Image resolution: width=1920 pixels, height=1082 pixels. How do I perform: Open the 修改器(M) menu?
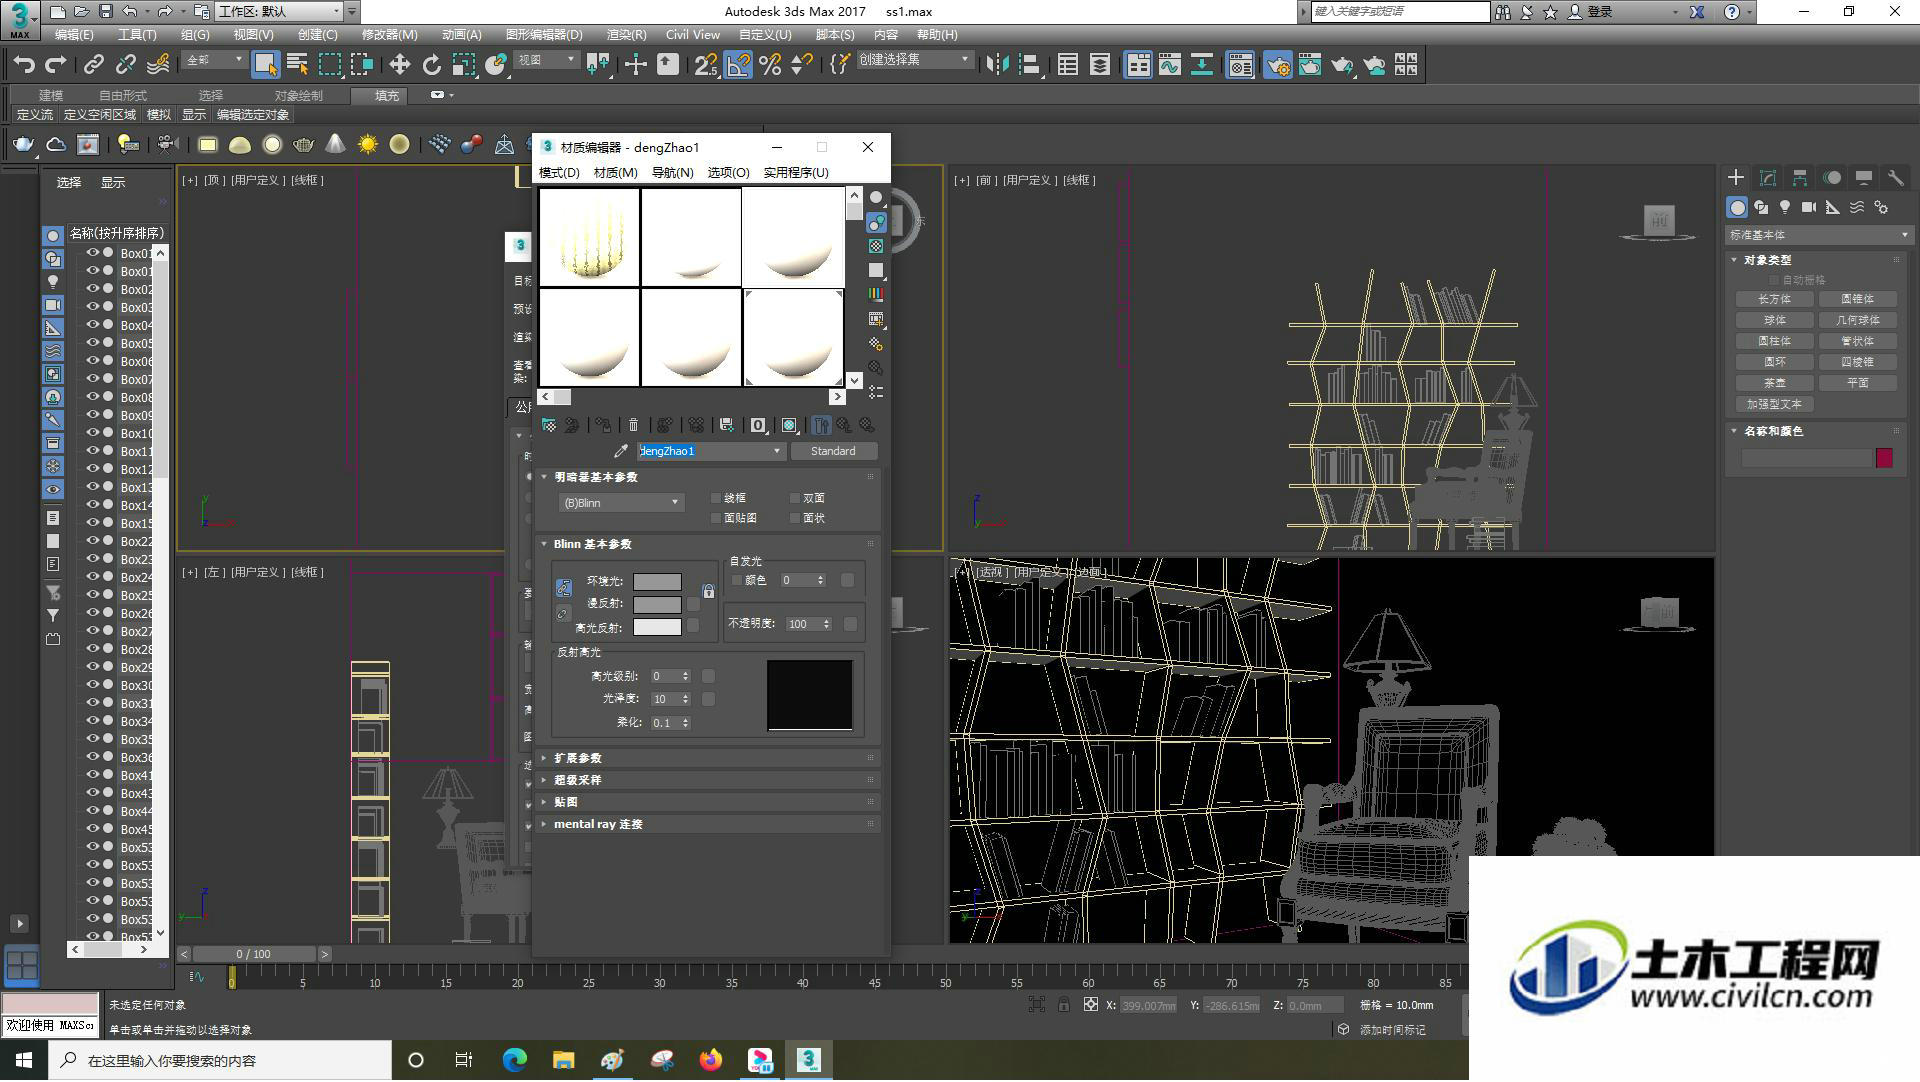(x=389, y=34)
